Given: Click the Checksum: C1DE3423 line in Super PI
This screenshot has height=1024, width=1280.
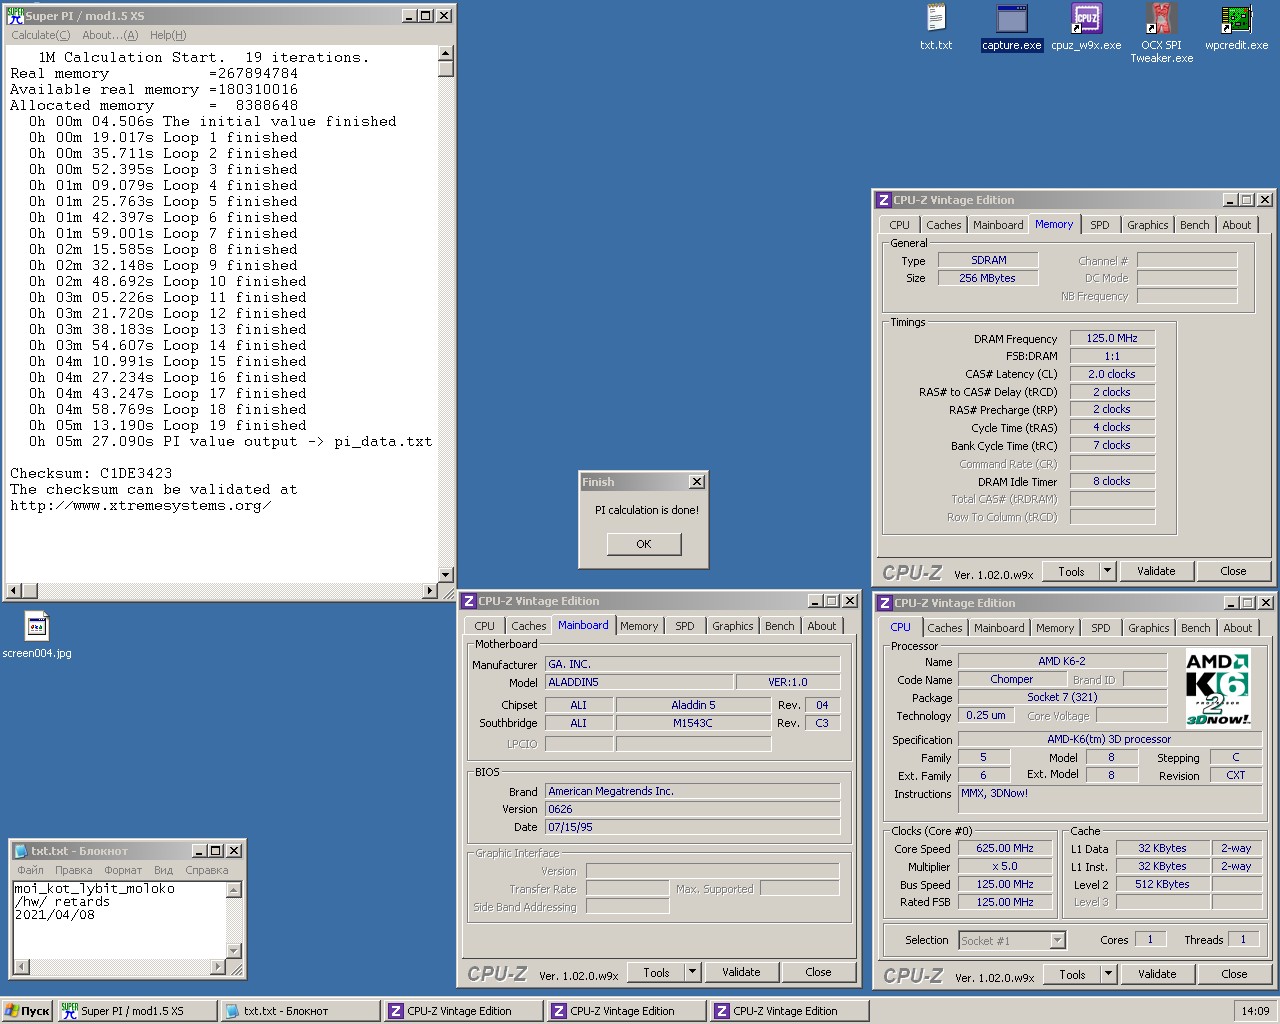Looking at the screenshot, I should (x=91, y=473).
